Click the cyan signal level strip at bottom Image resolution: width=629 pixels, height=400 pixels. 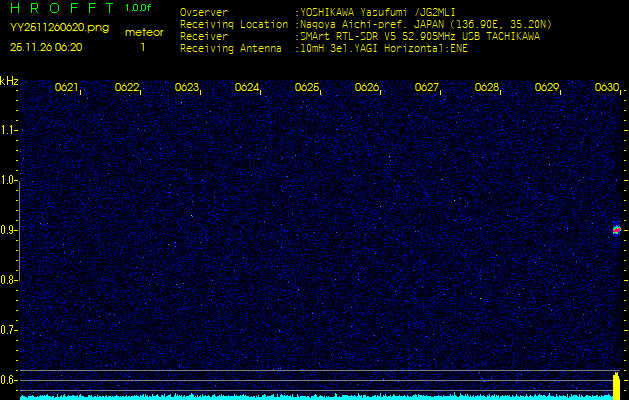pyautogui.click(x=300, y=396)
